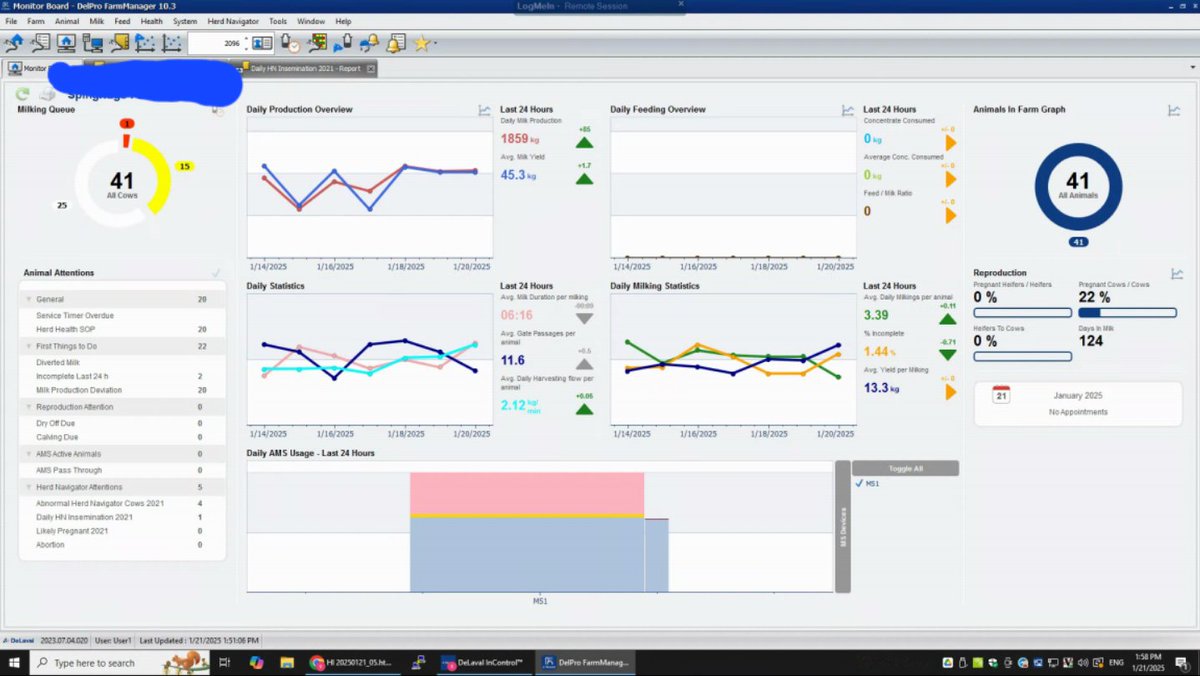The width and height of the screenshot is (1200, 676).
Task: Open the System menu
Action: coord(185,21)
